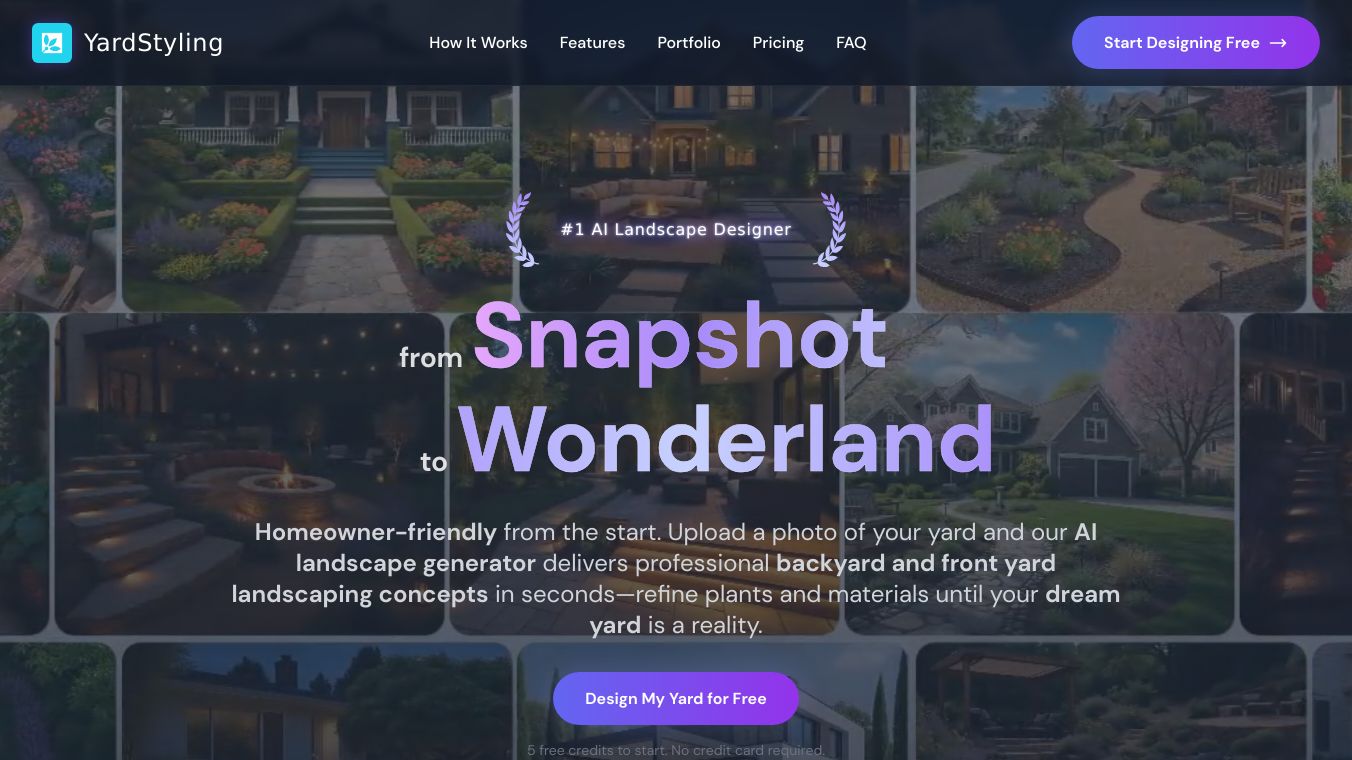
Task: Open the gravel path with bench thumbnail
Action: click(1111, 198)
